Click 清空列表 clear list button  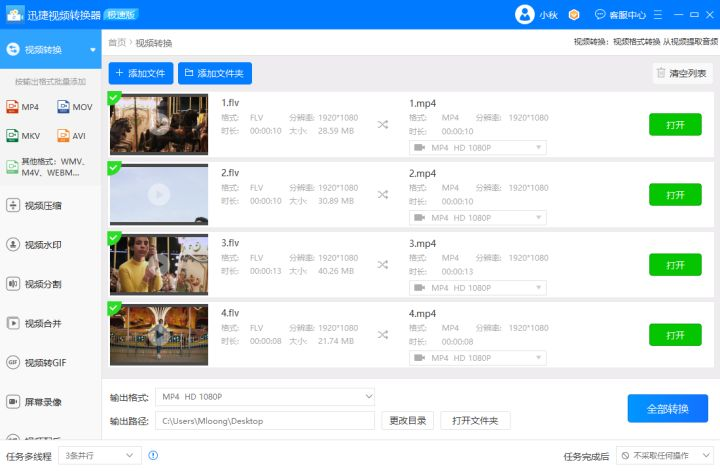coord(682,73)
